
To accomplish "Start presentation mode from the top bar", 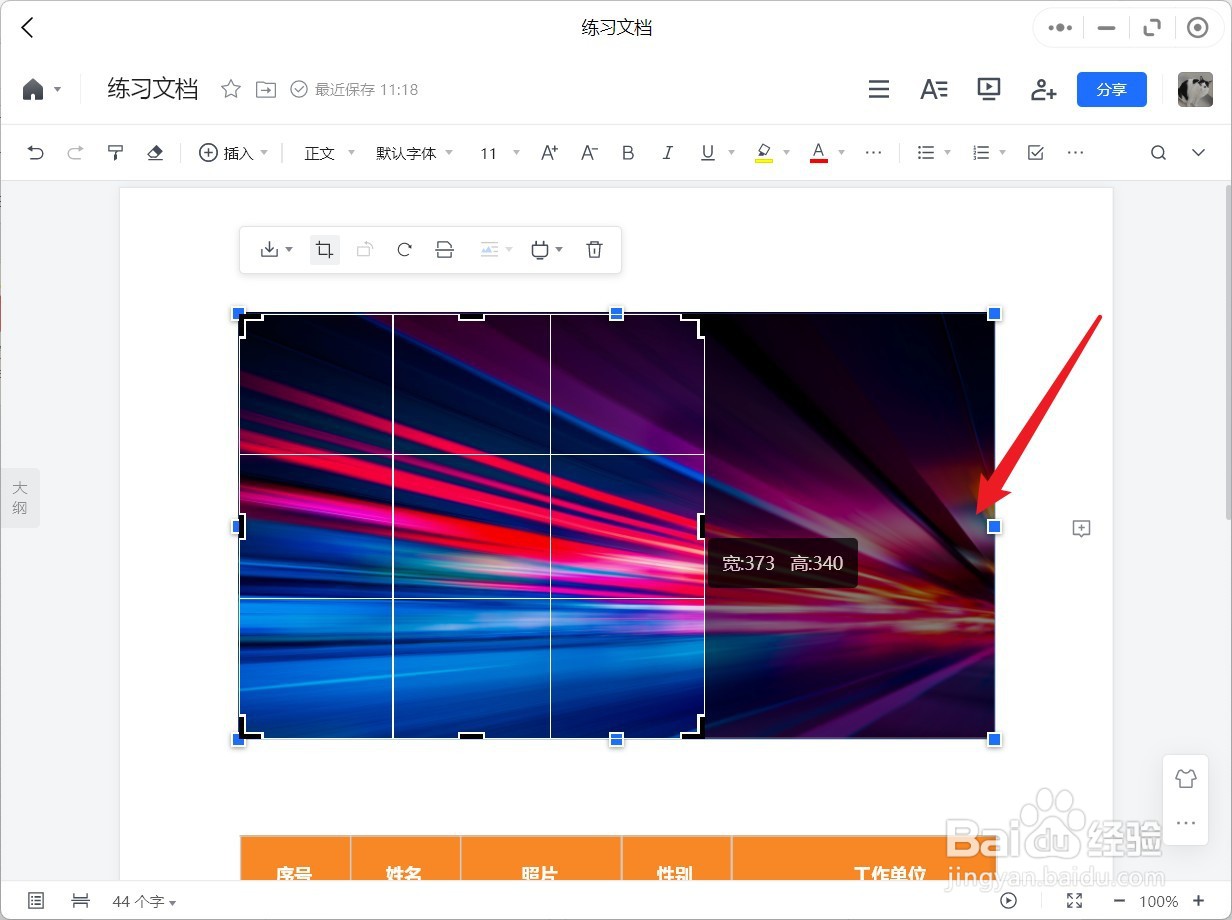I will (x=988, y=89).
